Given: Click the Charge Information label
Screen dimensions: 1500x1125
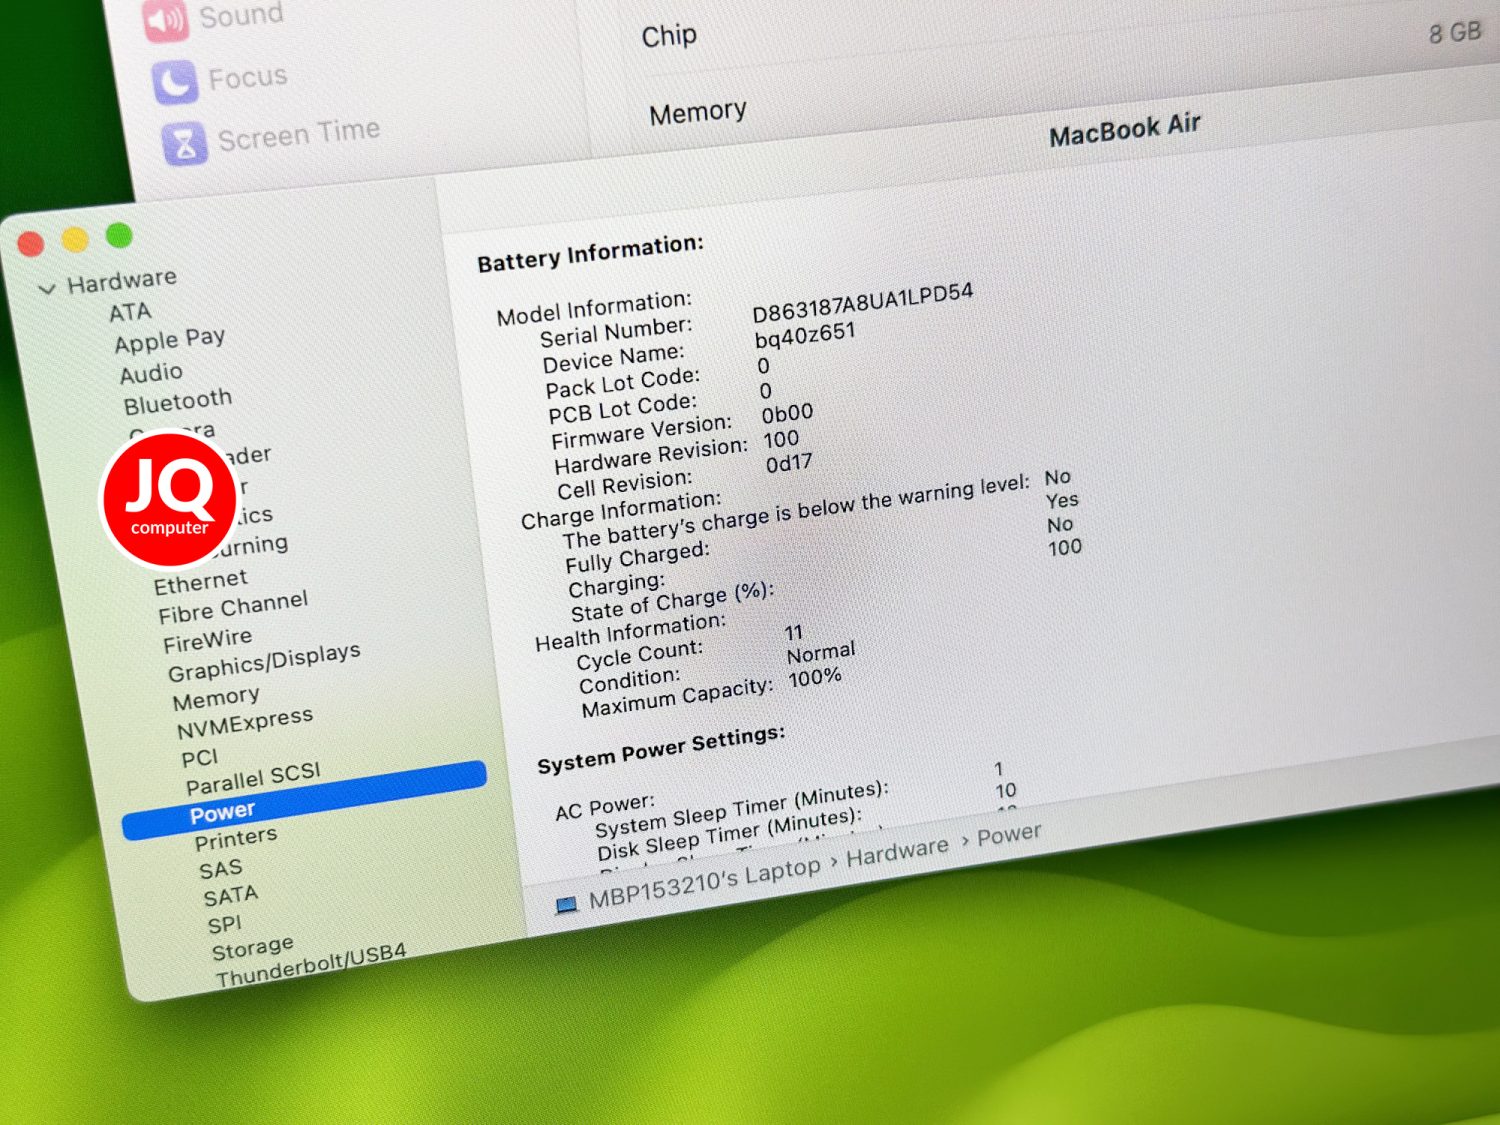Looking at the screenshot, I should (x=620, y=510).
